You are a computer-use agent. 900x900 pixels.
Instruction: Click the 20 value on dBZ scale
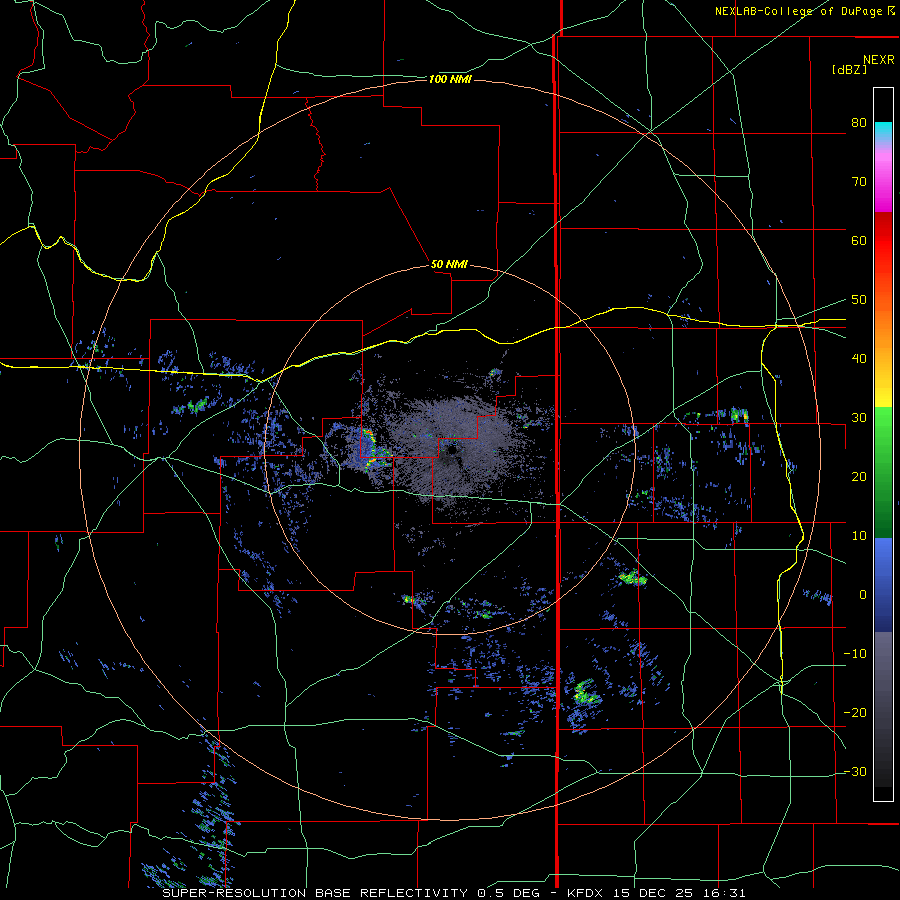pos(859,477)
